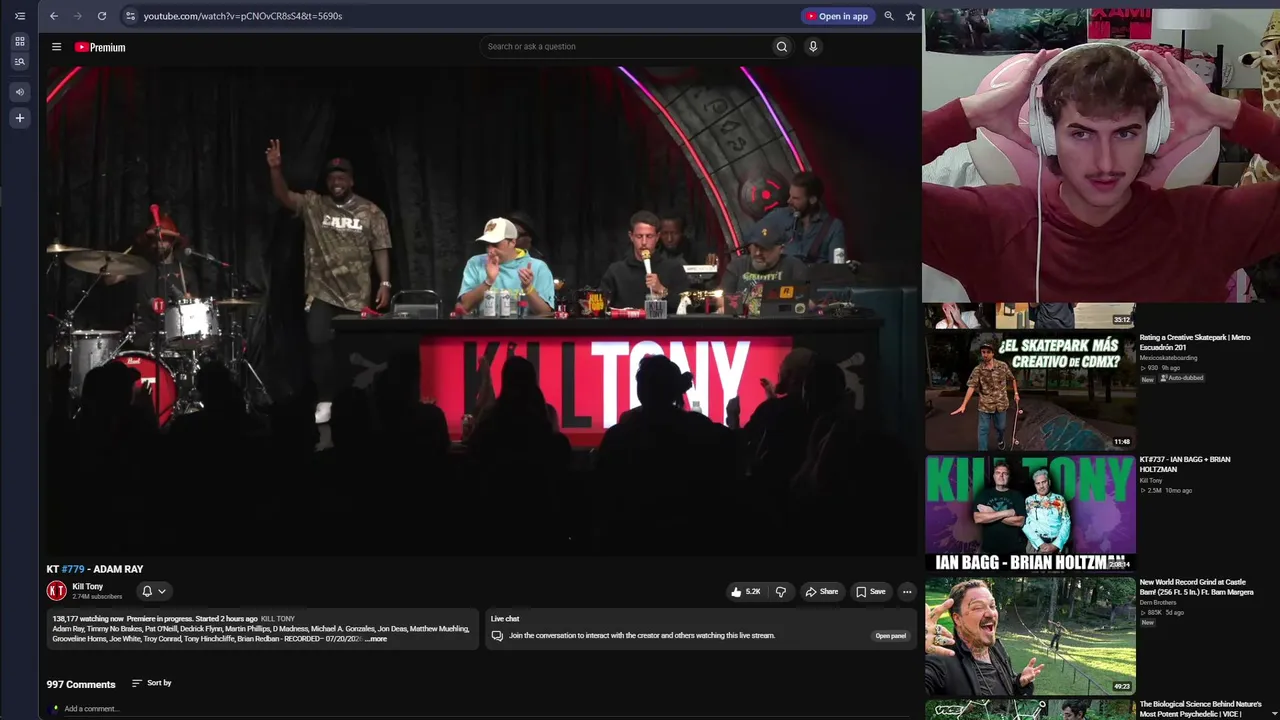The image size is (1280, 720).
Task: Open Rating a Creative Skatepark video title
Action: 1195,342
